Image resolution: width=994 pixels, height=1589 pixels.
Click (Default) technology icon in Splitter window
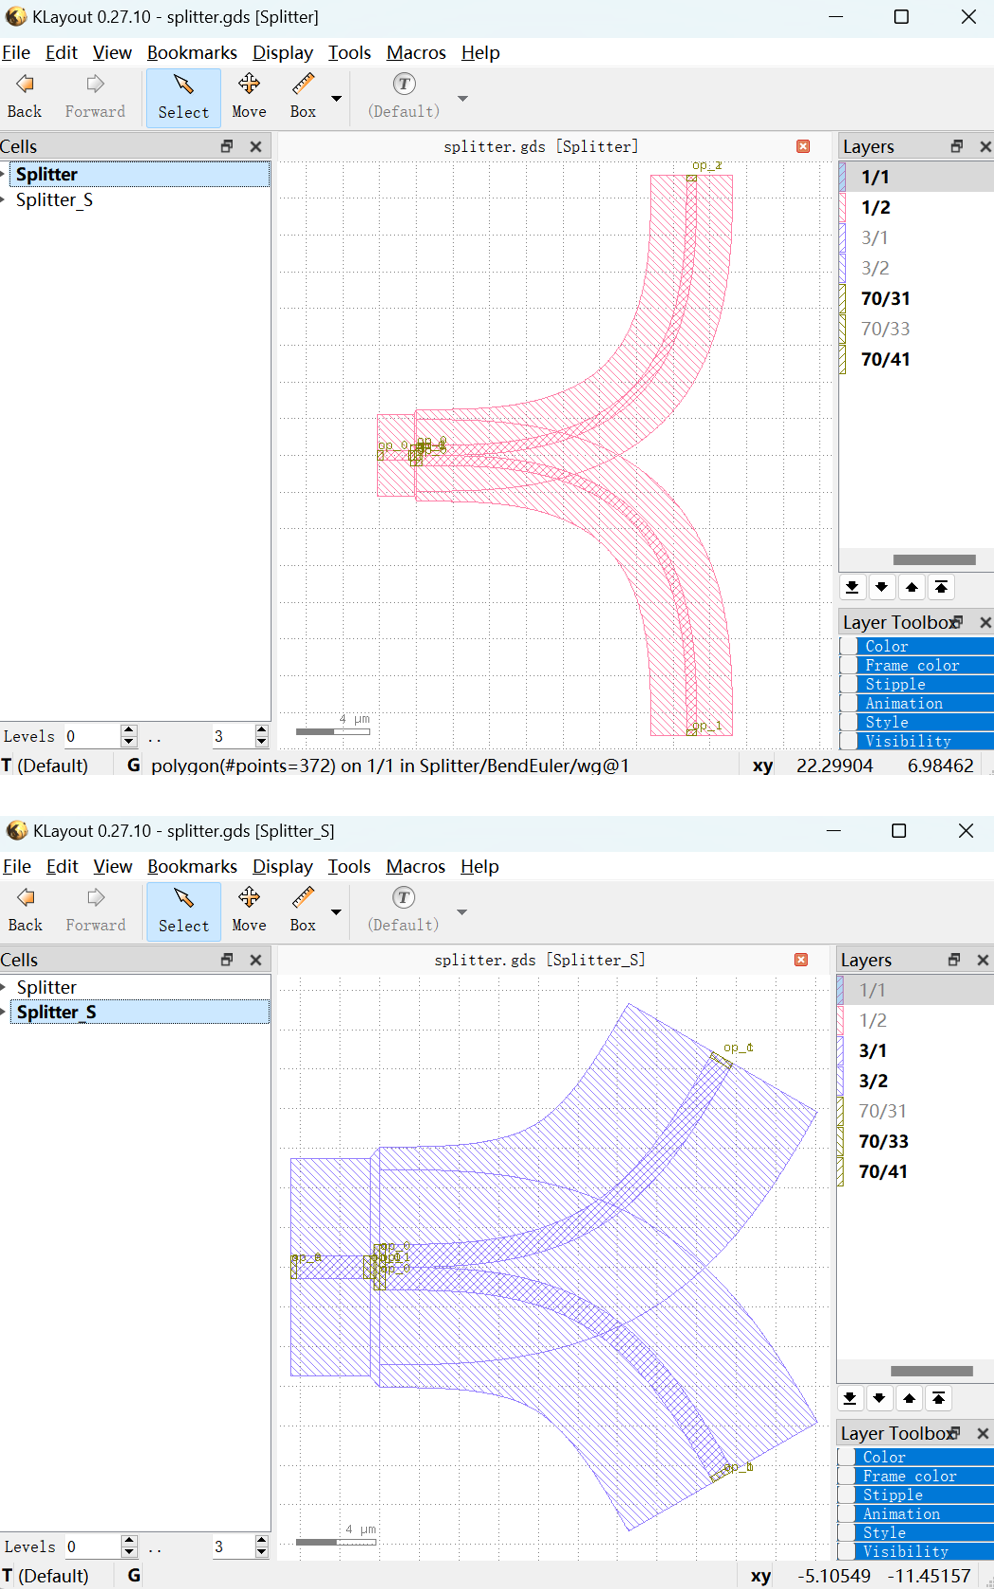pyautogui.click(x=404, y=96)
